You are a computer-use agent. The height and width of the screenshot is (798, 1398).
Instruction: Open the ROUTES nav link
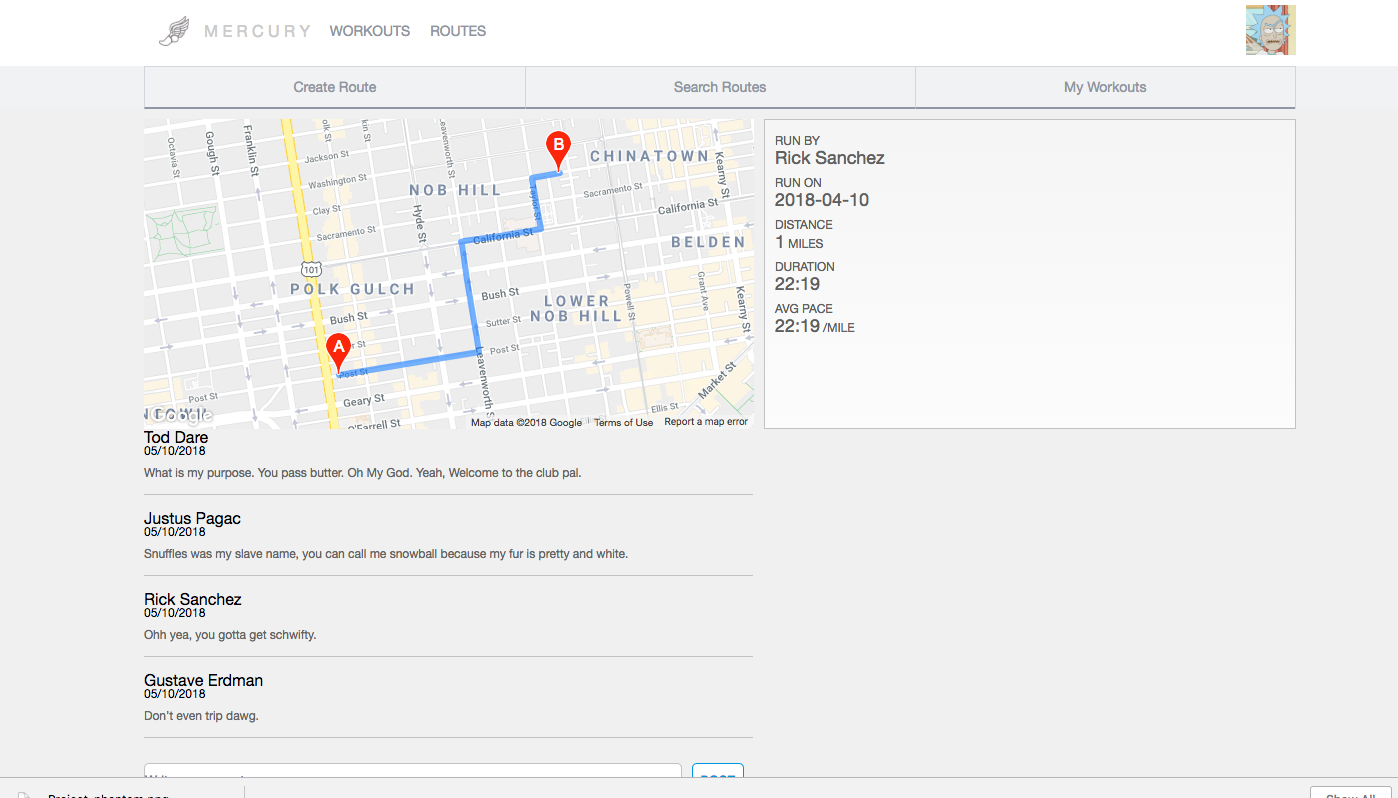[458, 31]
